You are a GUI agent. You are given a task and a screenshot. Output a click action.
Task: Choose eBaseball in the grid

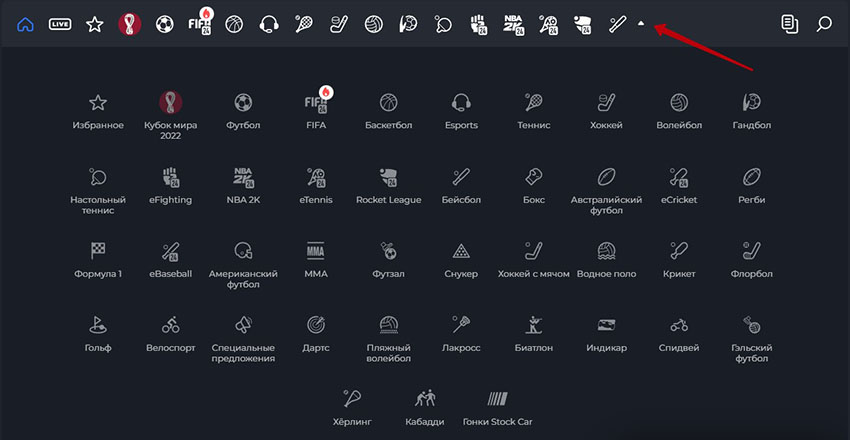tap(171, 260)
